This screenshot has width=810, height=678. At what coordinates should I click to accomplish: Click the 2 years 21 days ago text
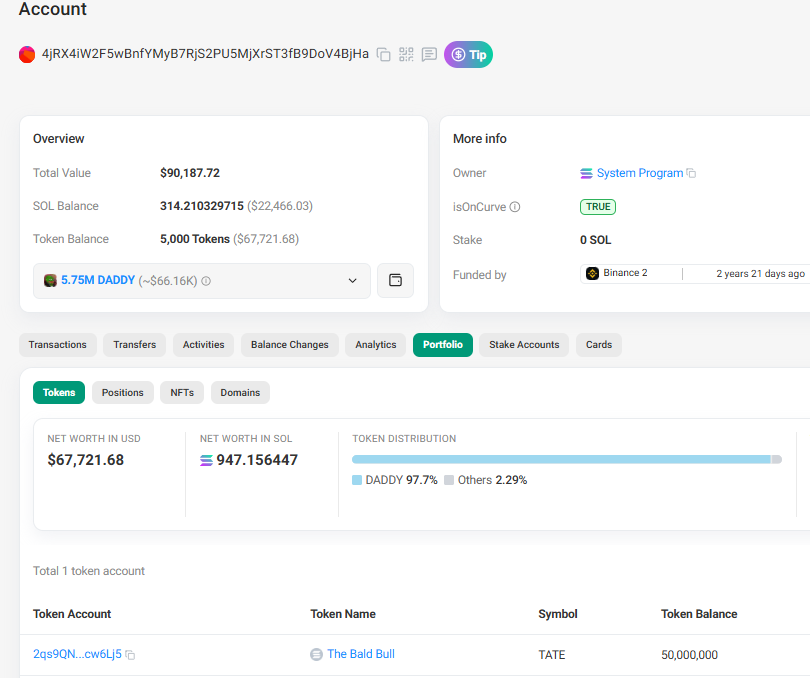pos(760,273)
